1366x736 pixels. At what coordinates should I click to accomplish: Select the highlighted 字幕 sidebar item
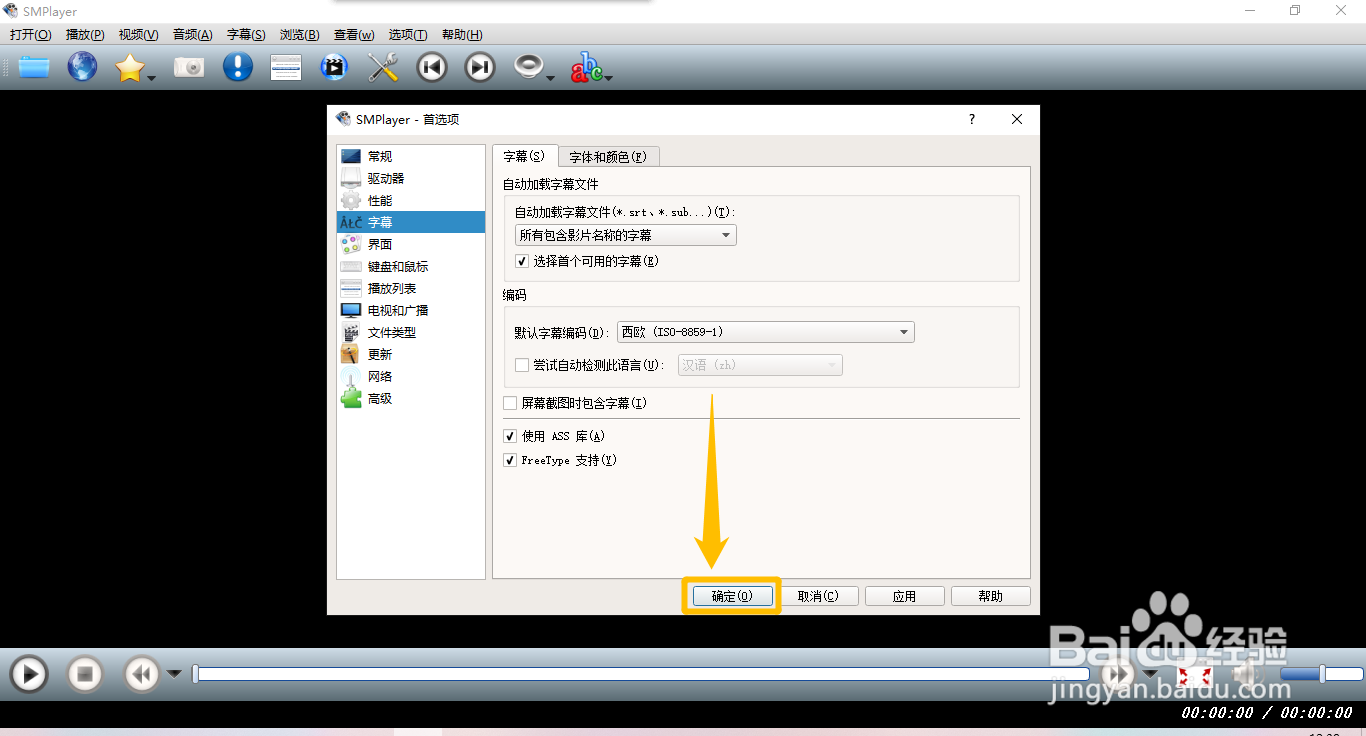point(411,222)
